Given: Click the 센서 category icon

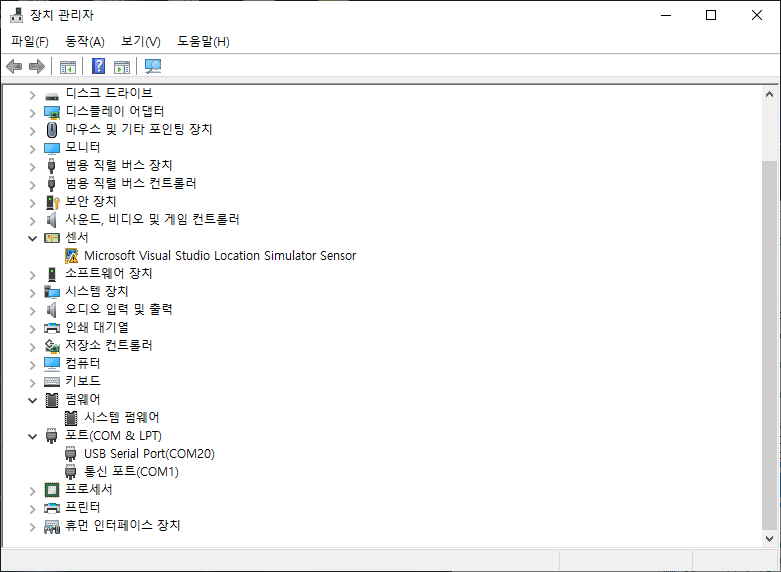Looking at the screenshot, I should click(x=52, y=238).
